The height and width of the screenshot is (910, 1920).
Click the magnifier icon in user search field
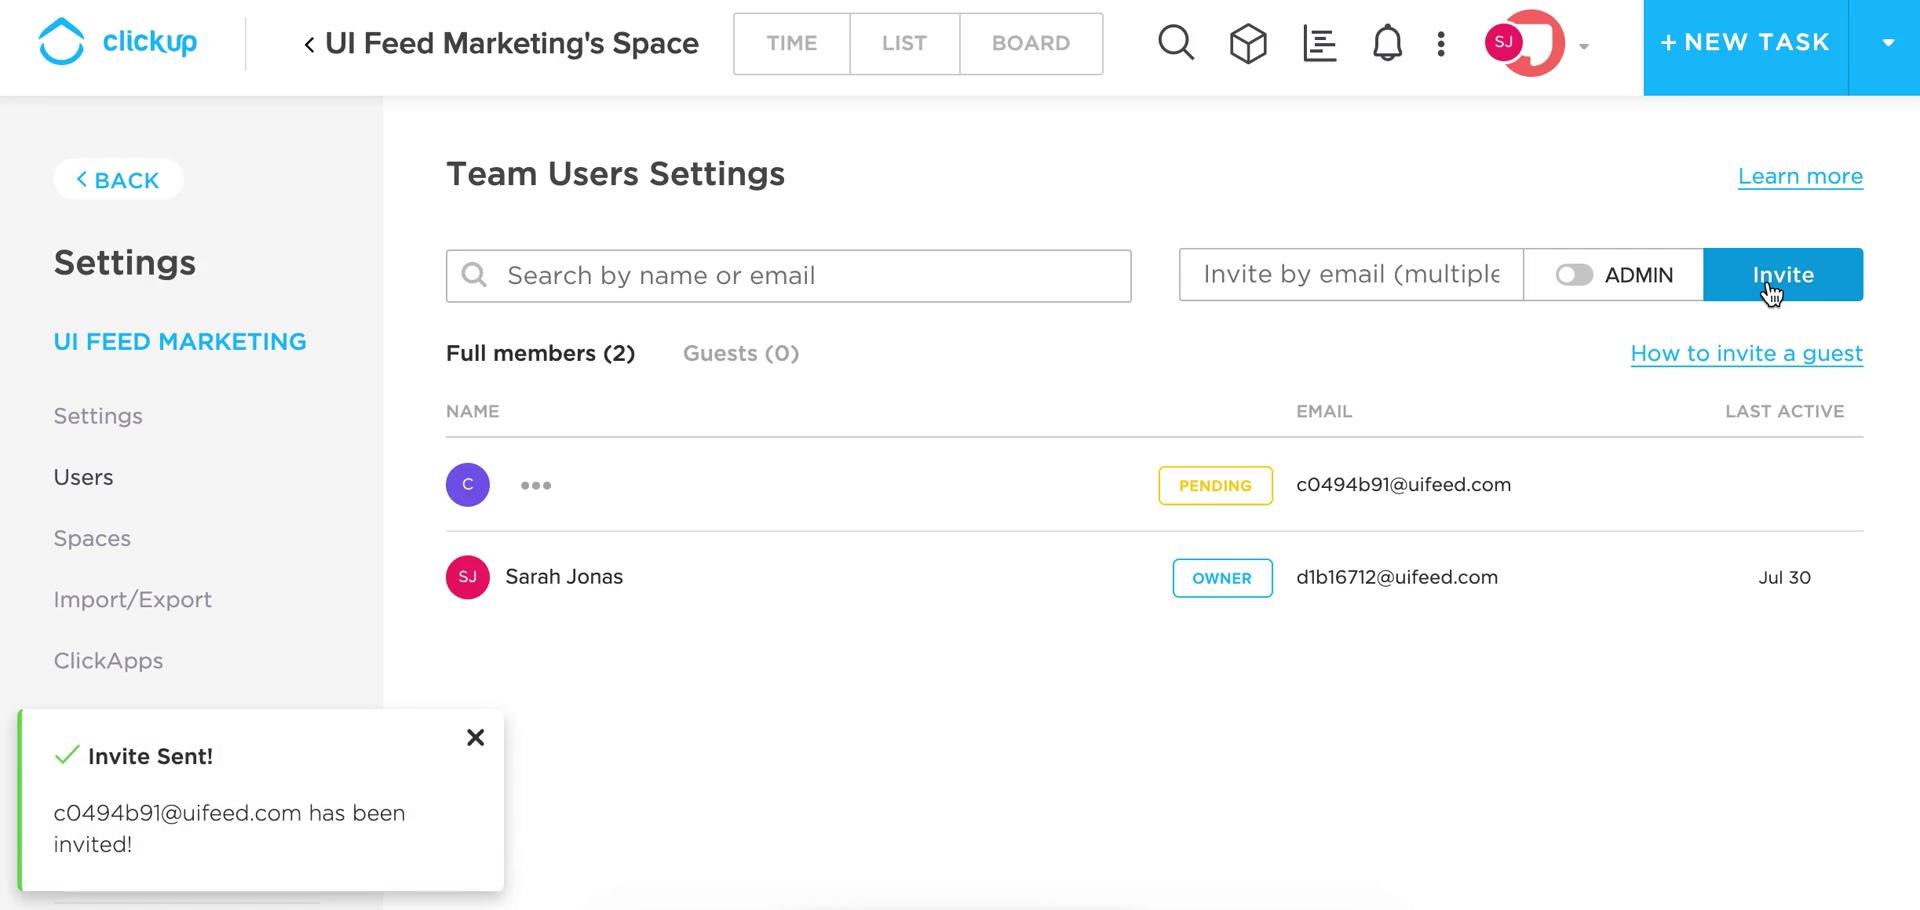pos(475,275)
